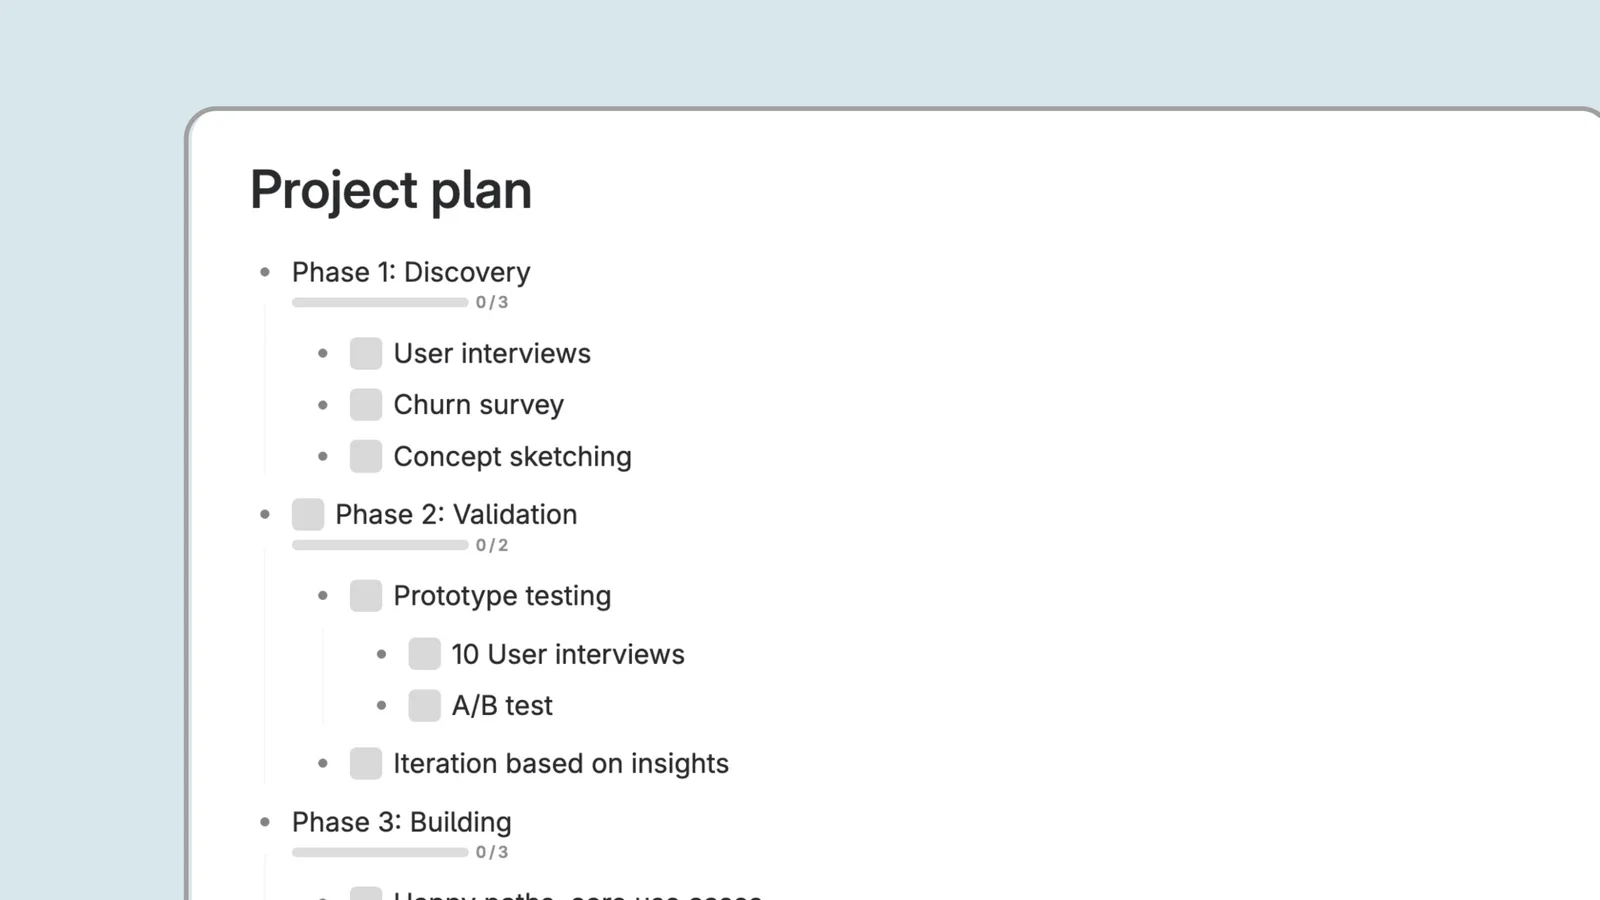The height and width of the screenshot is (900, 1600).
Task: Click the bullet beside Prototype testing
Action: point(322,594)
